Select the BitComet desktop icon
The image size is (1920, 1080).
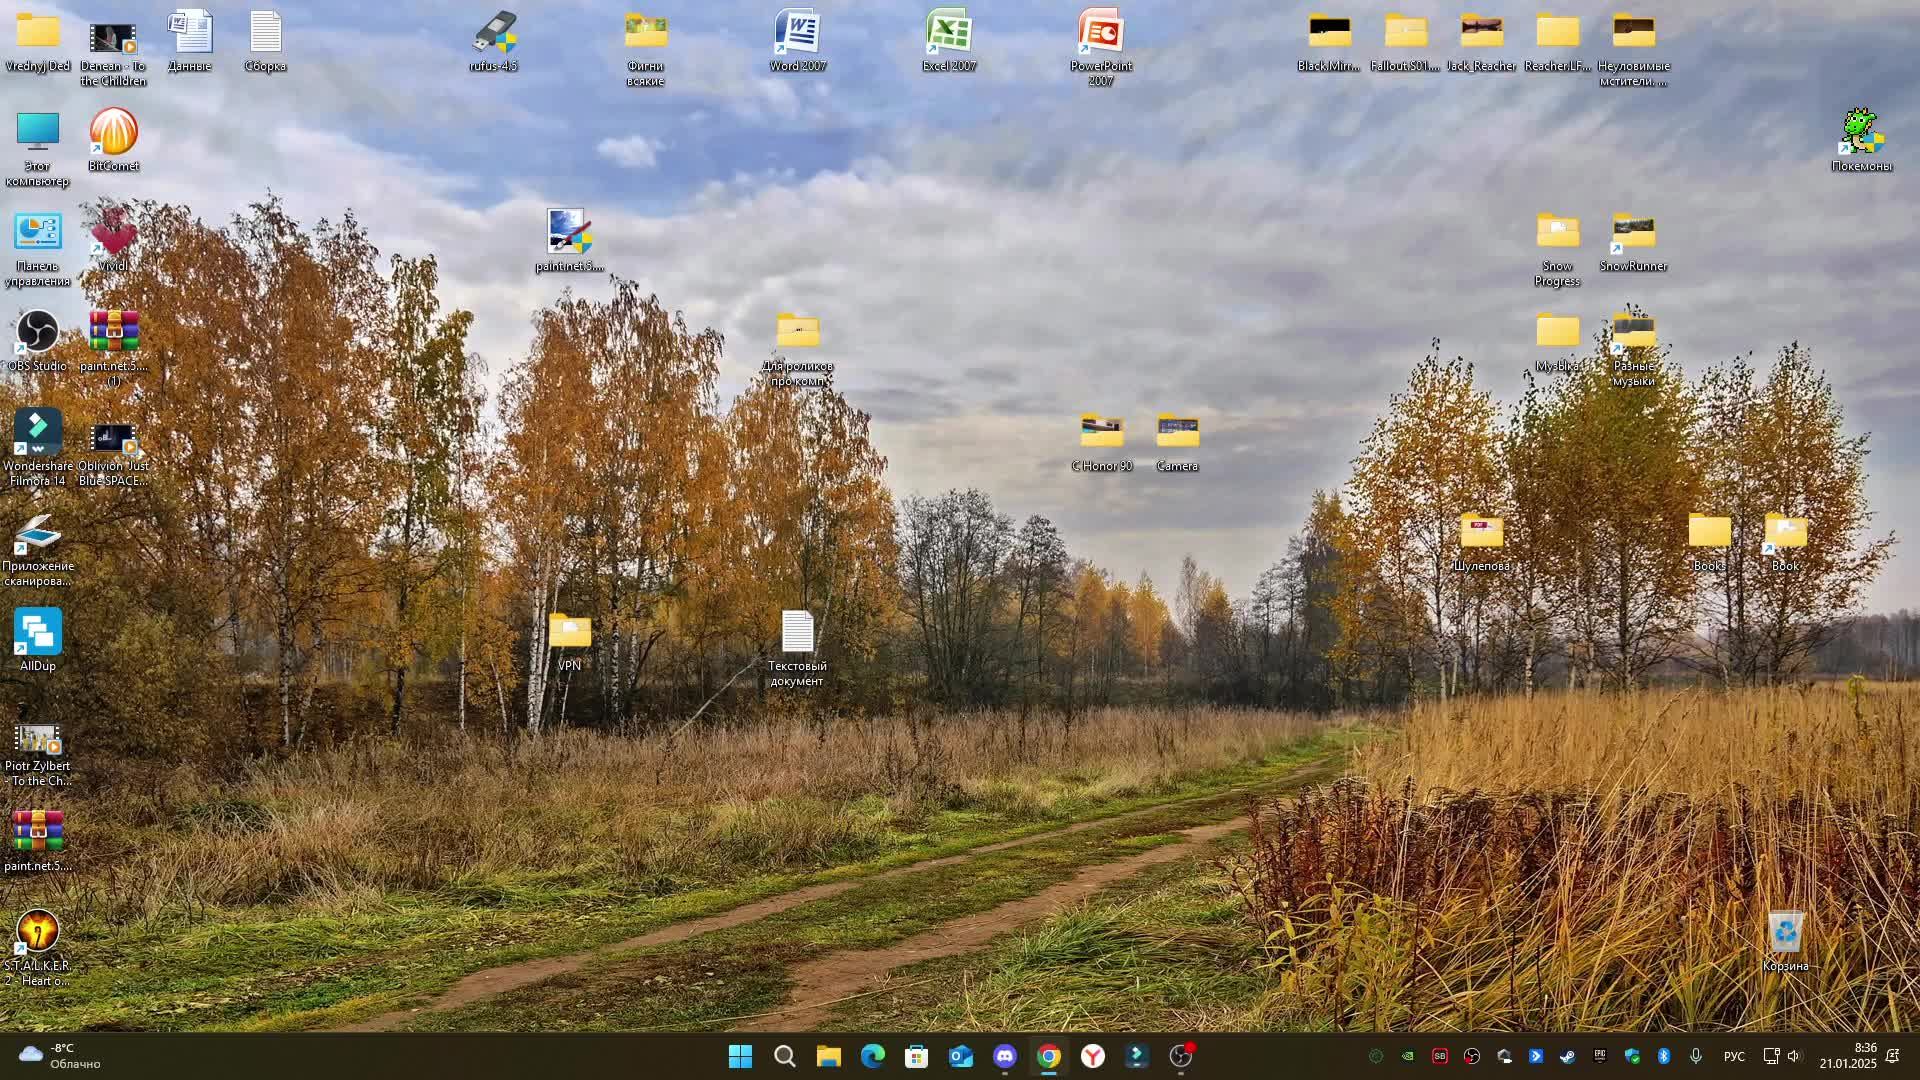pos(113,133)
